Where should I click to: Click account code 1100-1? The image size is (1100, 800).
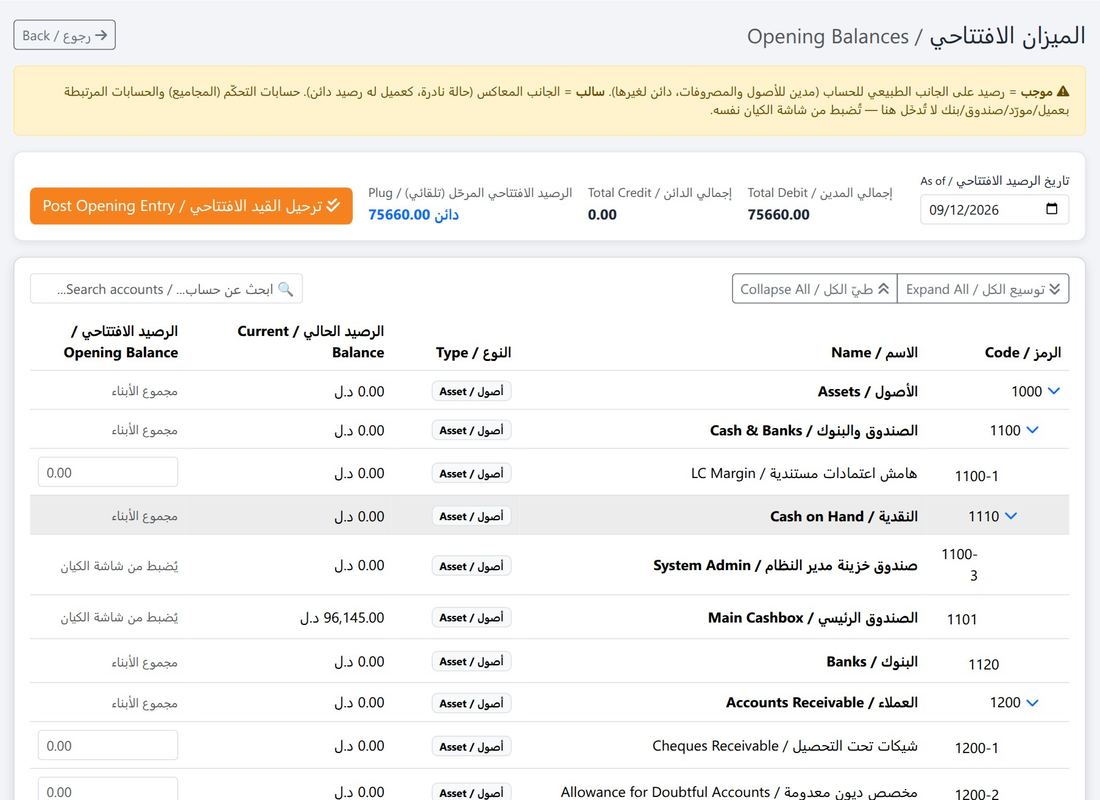(977, 476)
